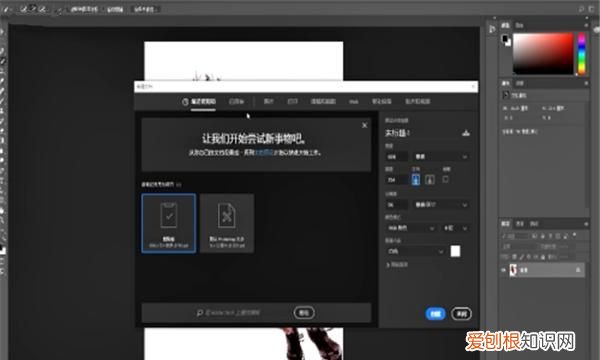Open the Color Mode dropdown
Image resolution: width=600 pixels, height=360 pixels.
coord(411,228)
